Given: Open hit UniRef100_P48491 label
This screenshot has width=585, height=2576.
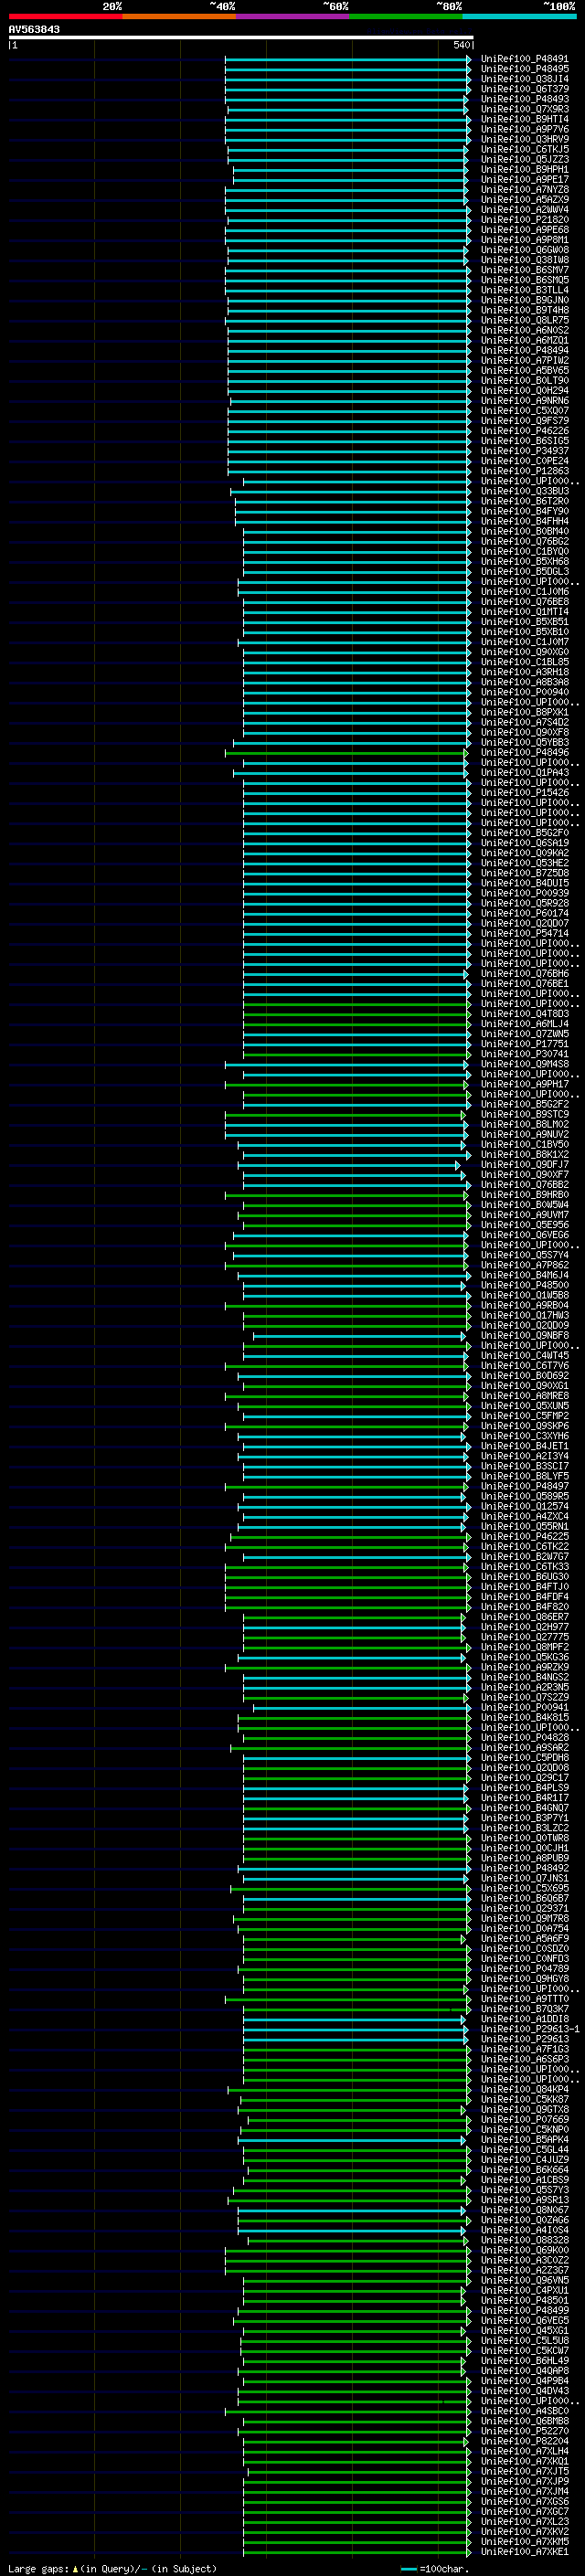Looking at the screenshot, I should [524, 59].
